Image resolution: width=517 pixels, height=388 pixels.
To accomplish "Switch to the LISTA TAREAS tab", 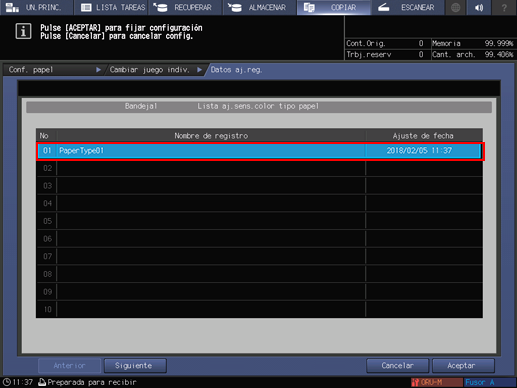I will (111, 7).
